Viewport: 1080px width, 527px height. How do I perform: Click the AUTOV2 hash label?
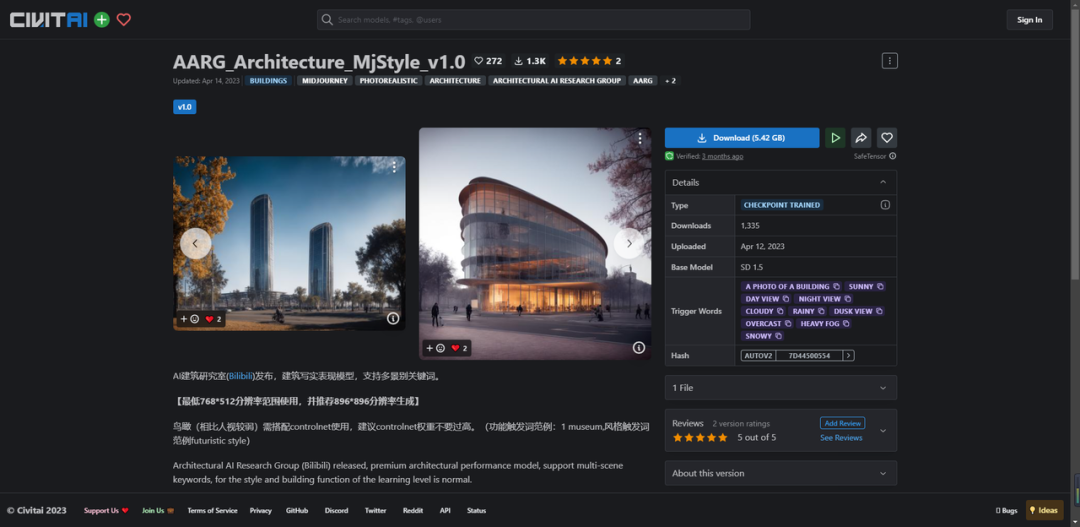758,355
